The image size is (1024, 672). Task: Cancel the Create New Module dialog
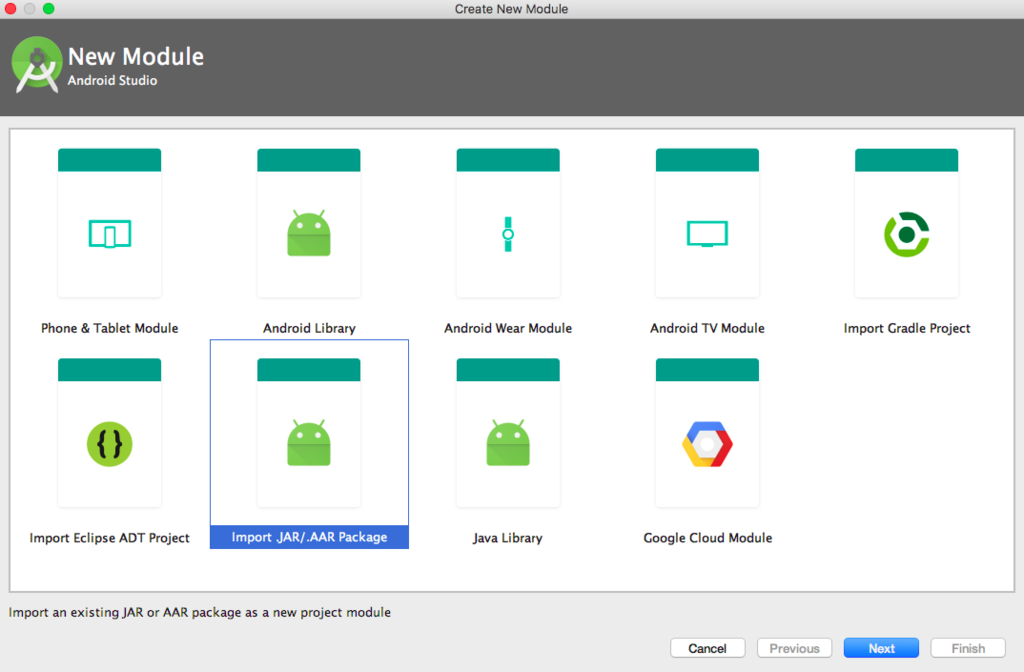(707, 648)
